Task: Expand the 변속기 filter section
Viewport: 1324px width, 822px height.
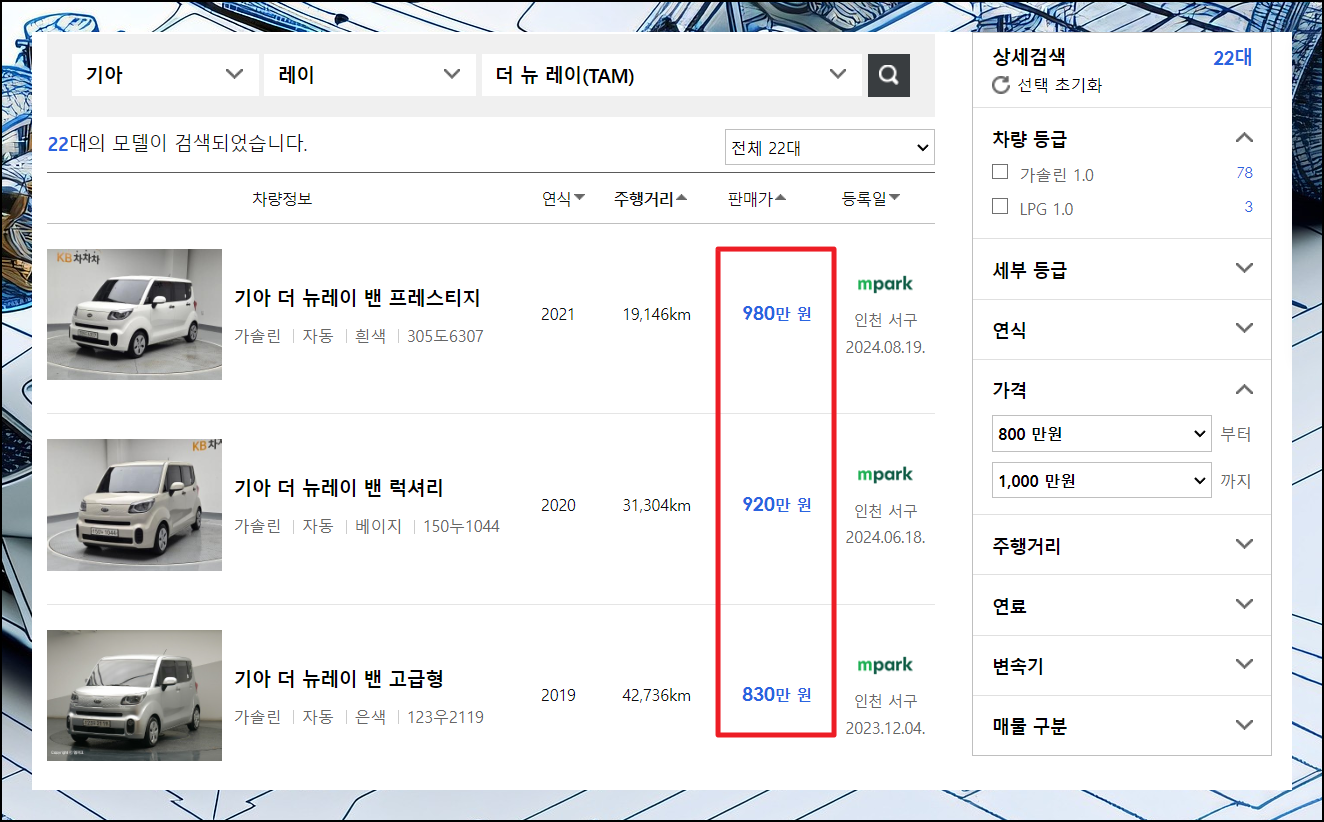Action: (x=1244, y=664)
